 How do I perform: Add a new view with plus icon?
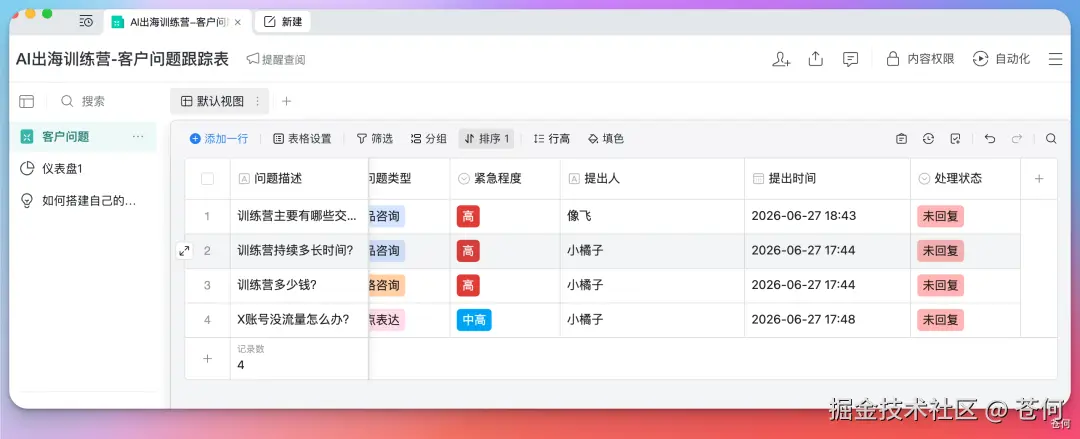[287, 101]
